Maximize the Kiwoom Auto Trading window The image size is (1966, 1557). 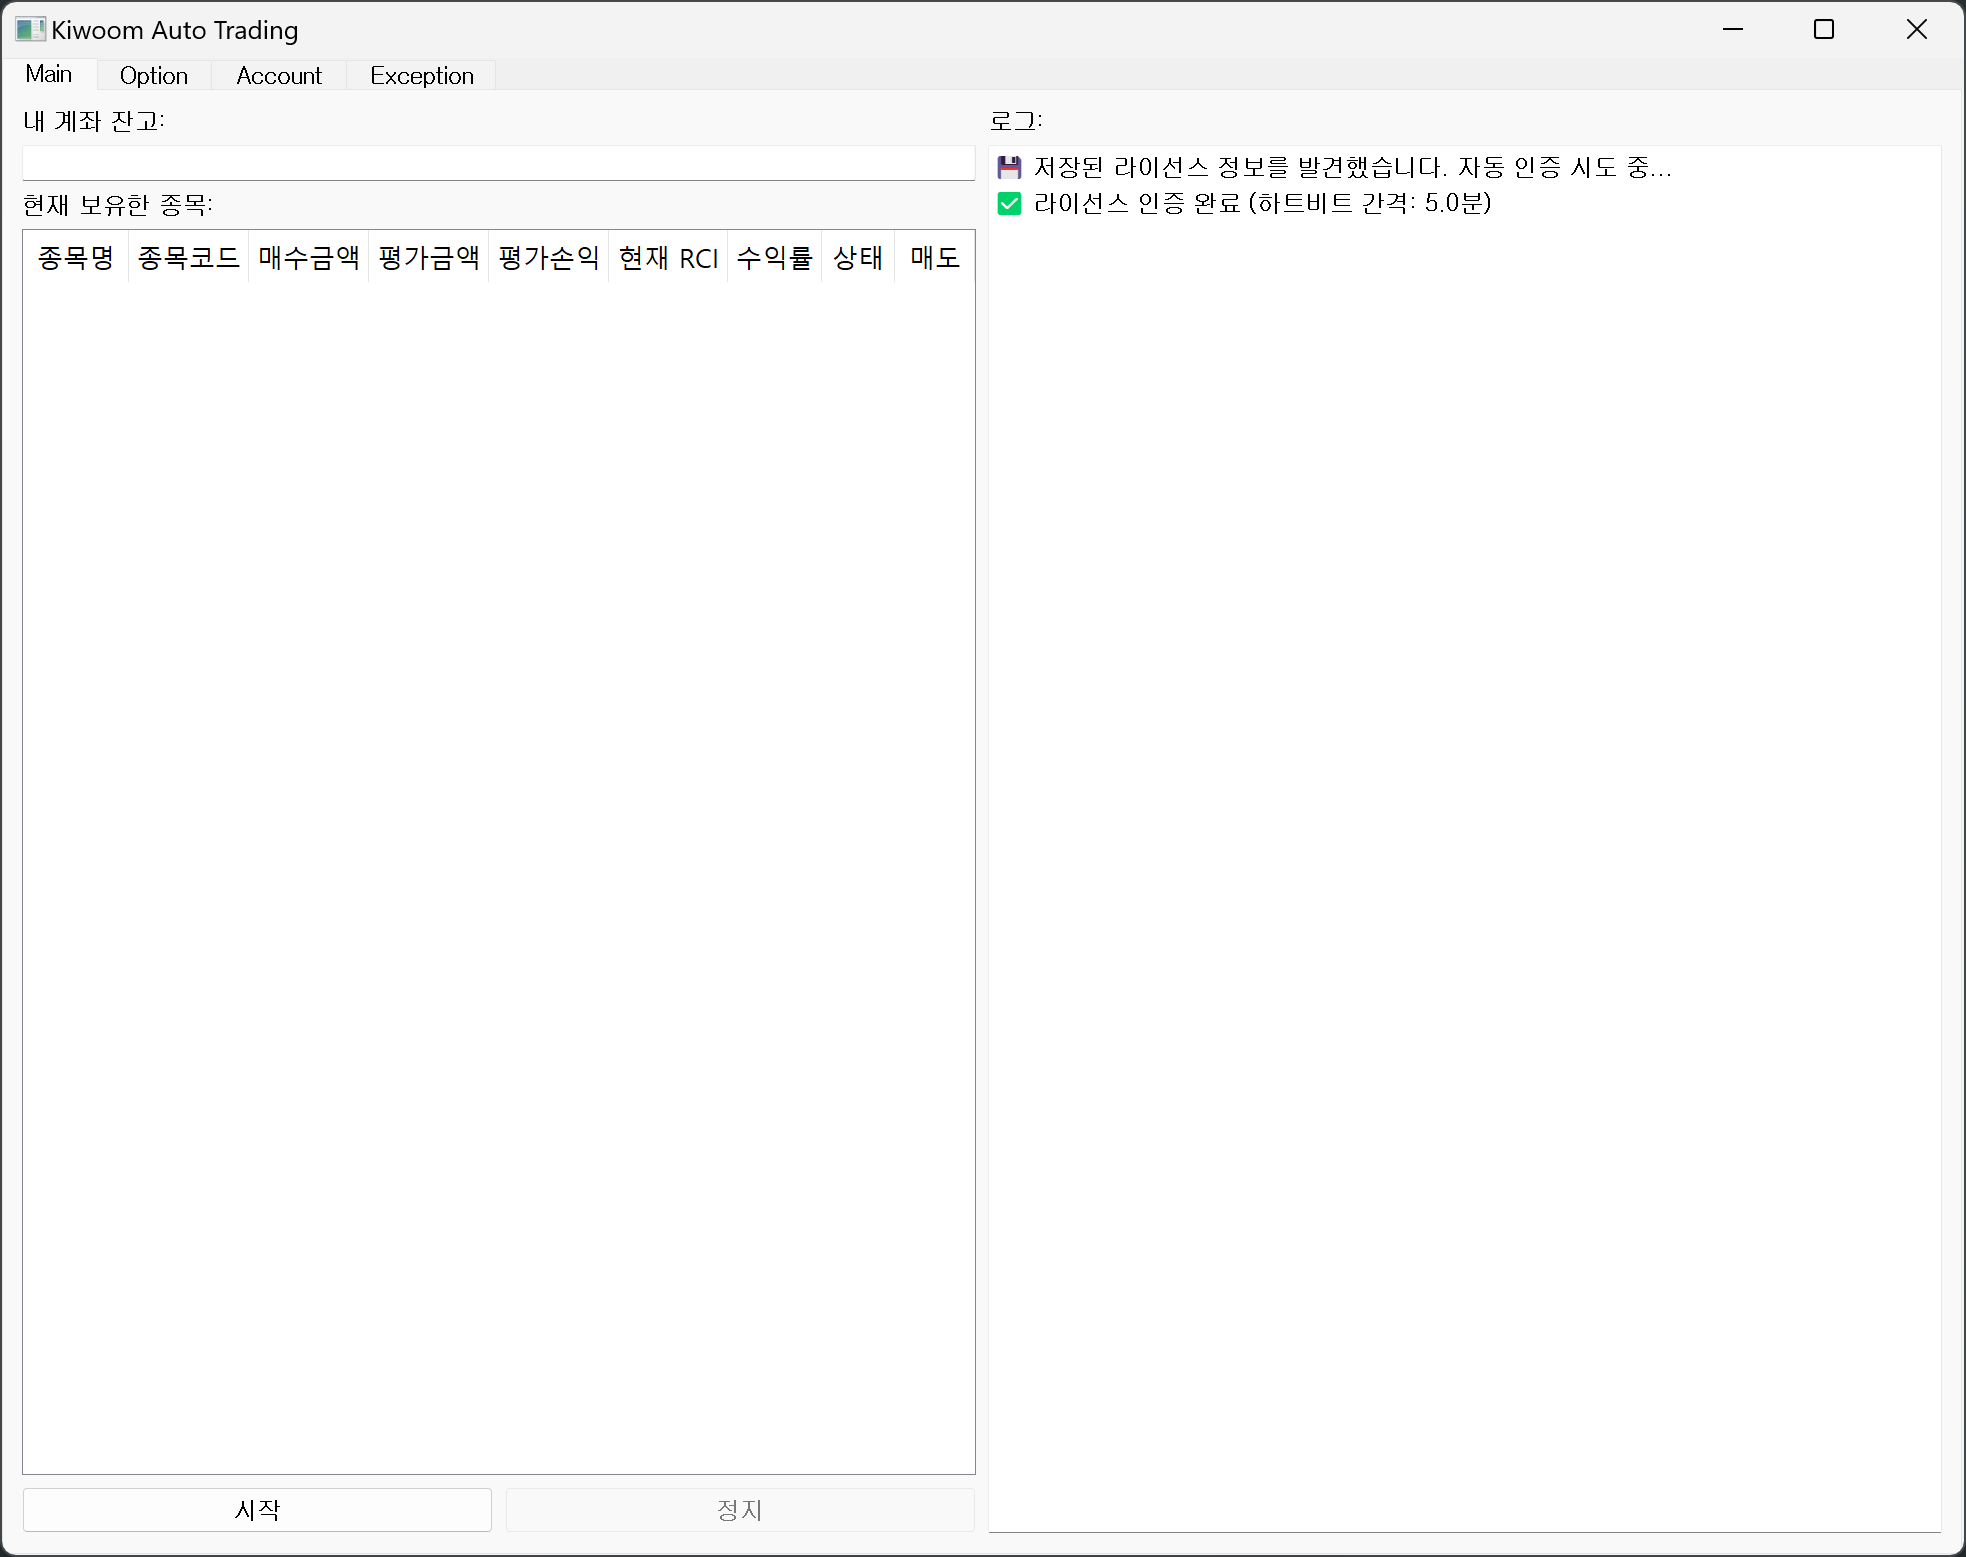pos(1824,29)
